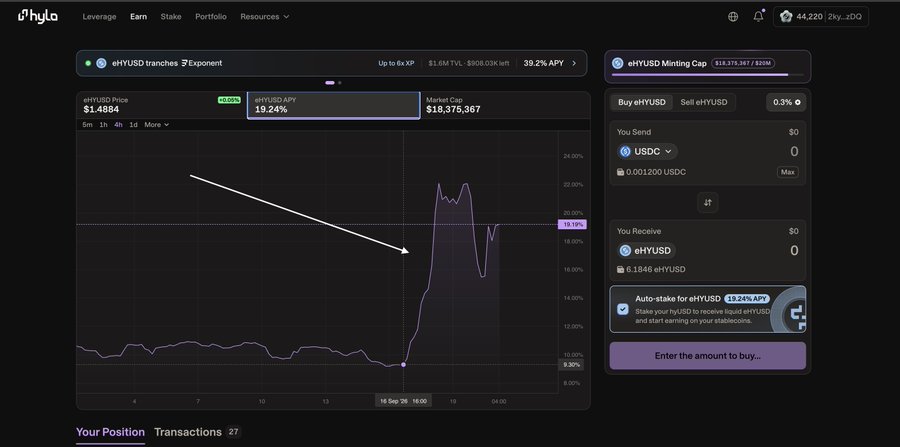900x447 pixels.
Task: Click the Max button
Action: click(x=788, y=172)
